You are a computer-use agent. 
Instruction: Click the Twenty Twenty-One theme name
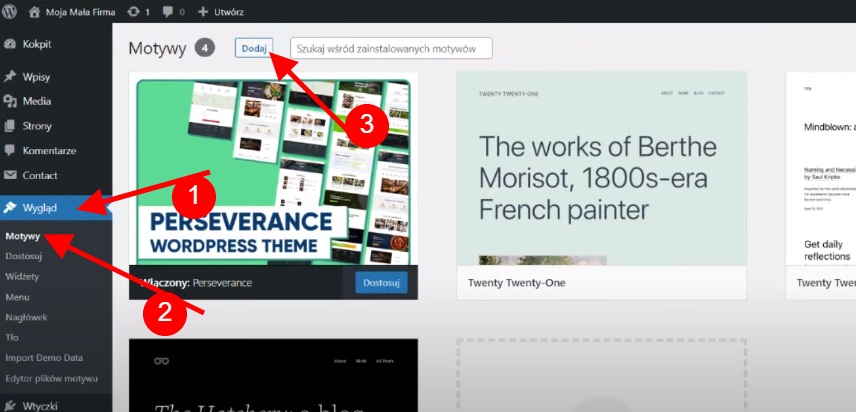click(x=516, y=283)
